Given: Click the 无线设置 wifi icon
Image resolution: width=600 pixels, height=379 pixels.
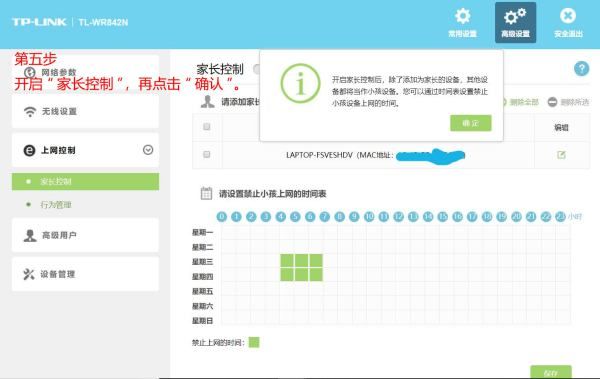Looking at the screenshot, I should tap(30, 111).
